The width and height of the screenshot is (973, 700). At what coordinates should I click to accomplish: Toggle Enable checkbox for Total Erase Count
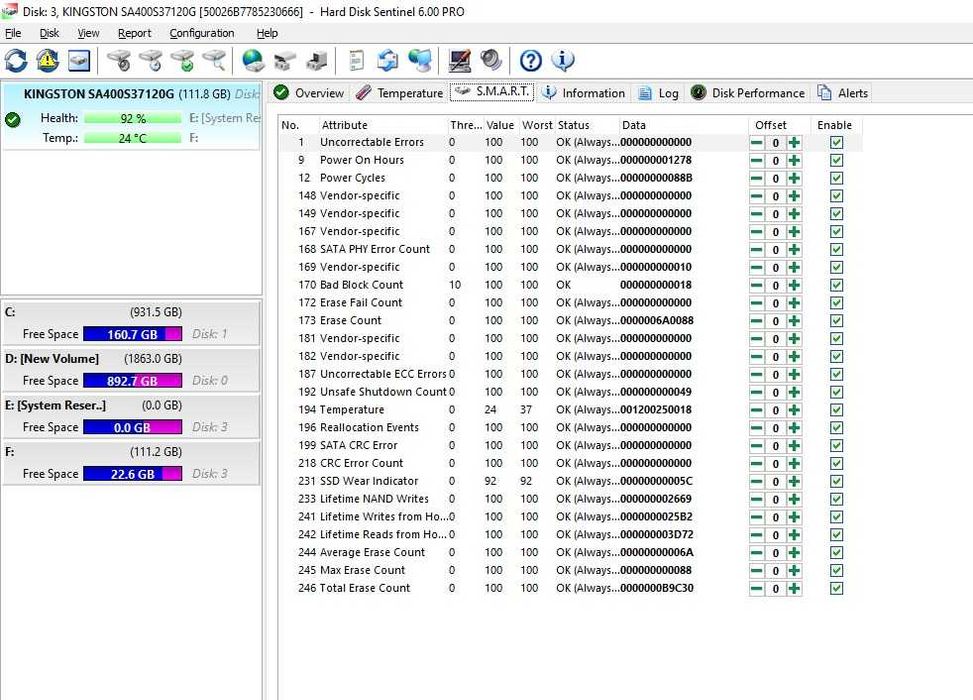pos(836,588)
